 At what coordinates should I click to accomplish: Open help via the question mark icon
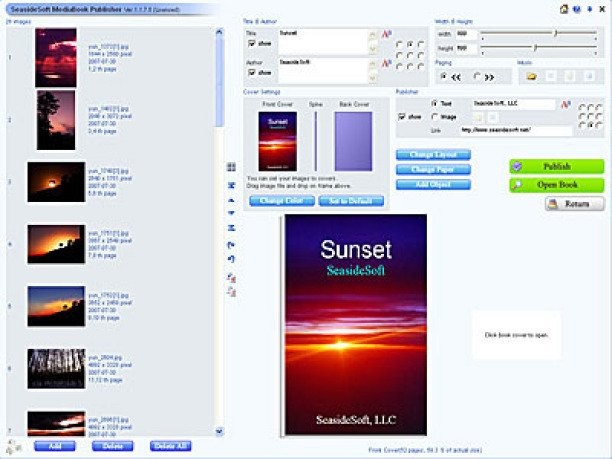pos(577,9)
